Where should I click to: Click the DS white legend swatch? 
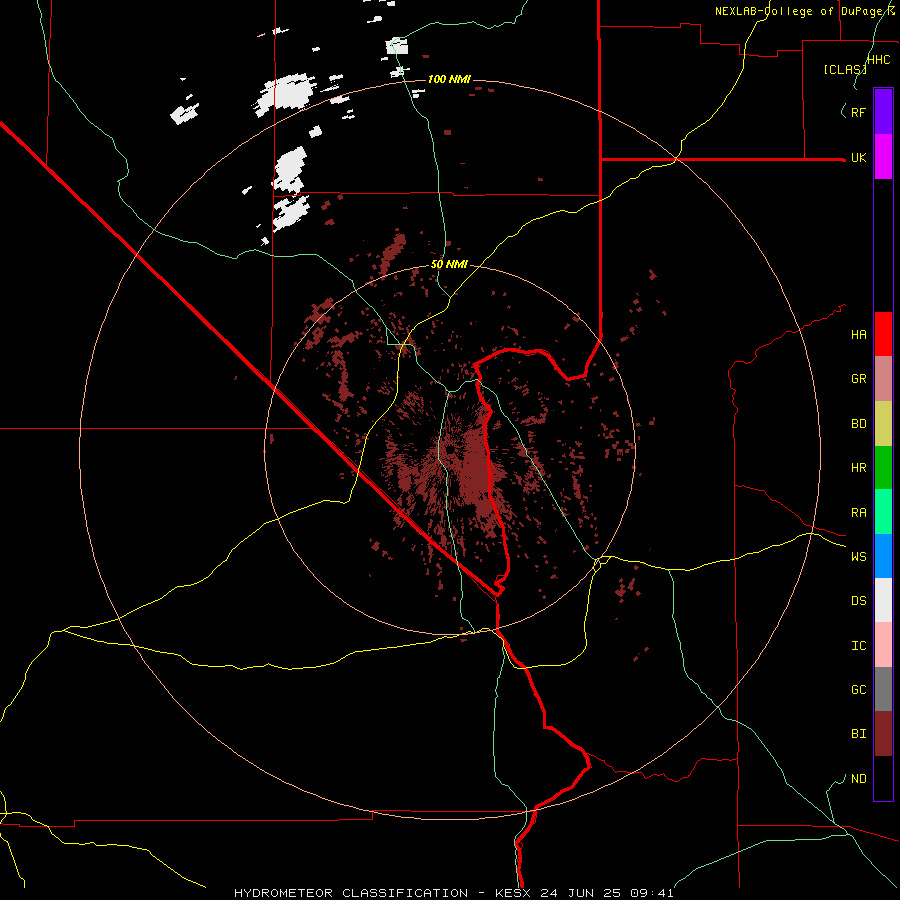click(x=883, y=600)
